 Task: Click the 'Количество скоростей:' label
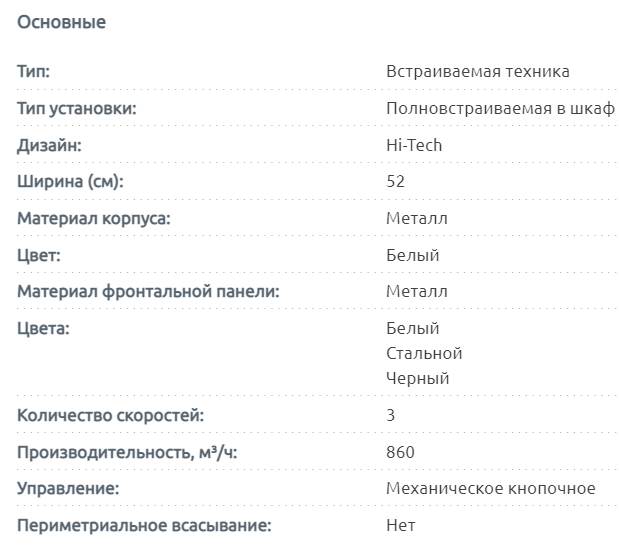point(111,415)
